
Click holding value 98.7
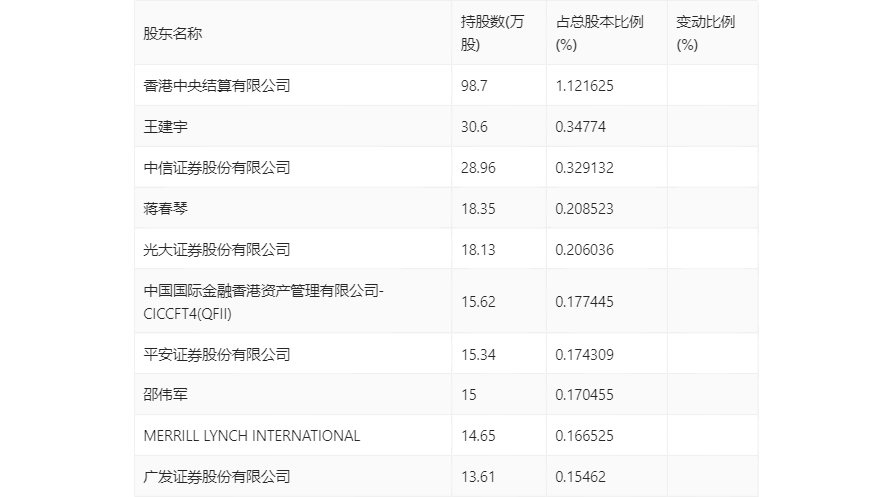click(474, 85)
